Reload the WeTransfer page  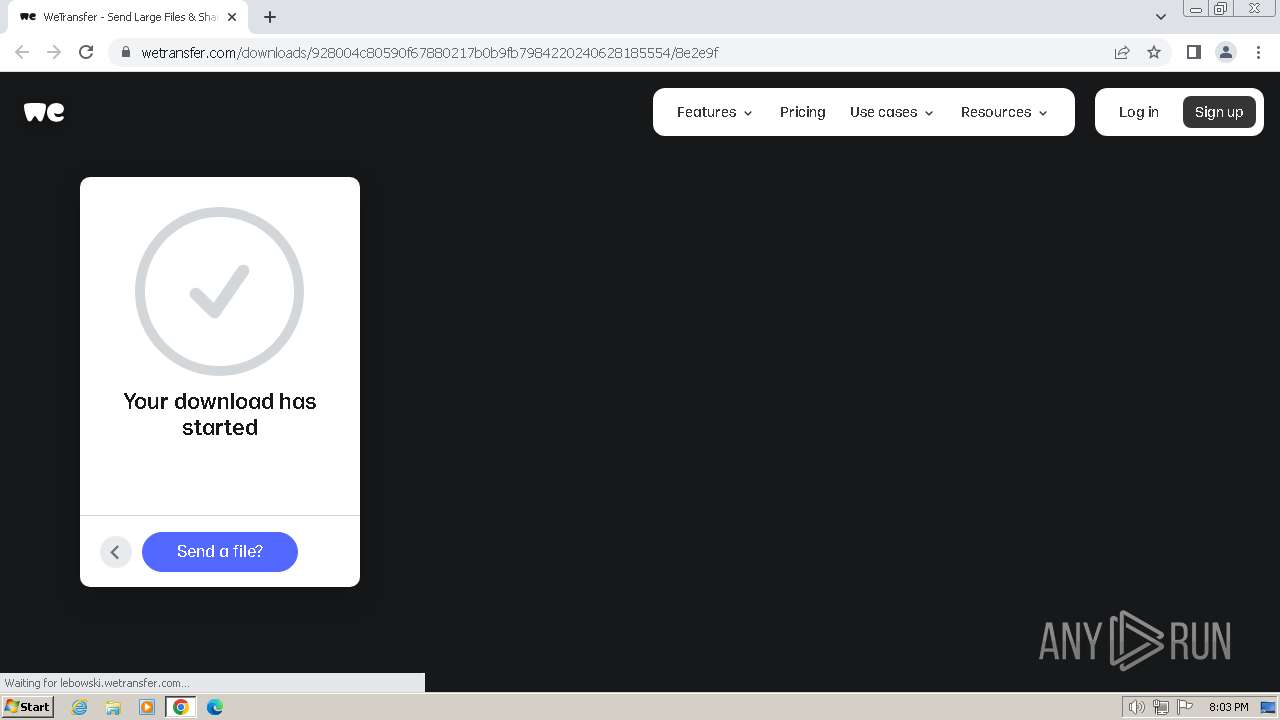[x=86, y=52]
